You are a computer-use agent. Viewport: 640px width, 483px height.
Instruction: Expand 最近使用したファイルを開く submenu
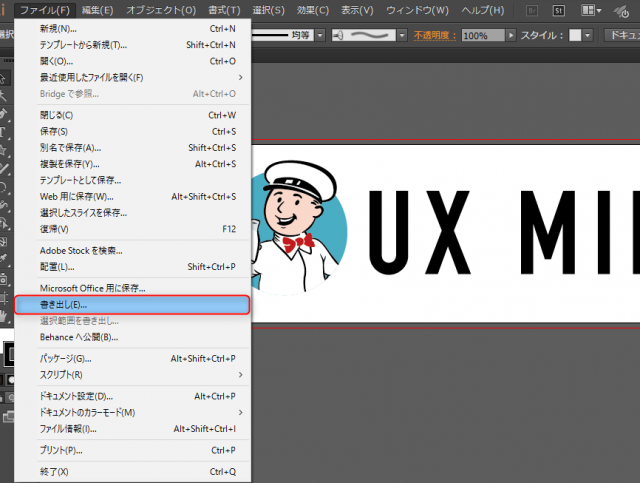tap(240, 77)
